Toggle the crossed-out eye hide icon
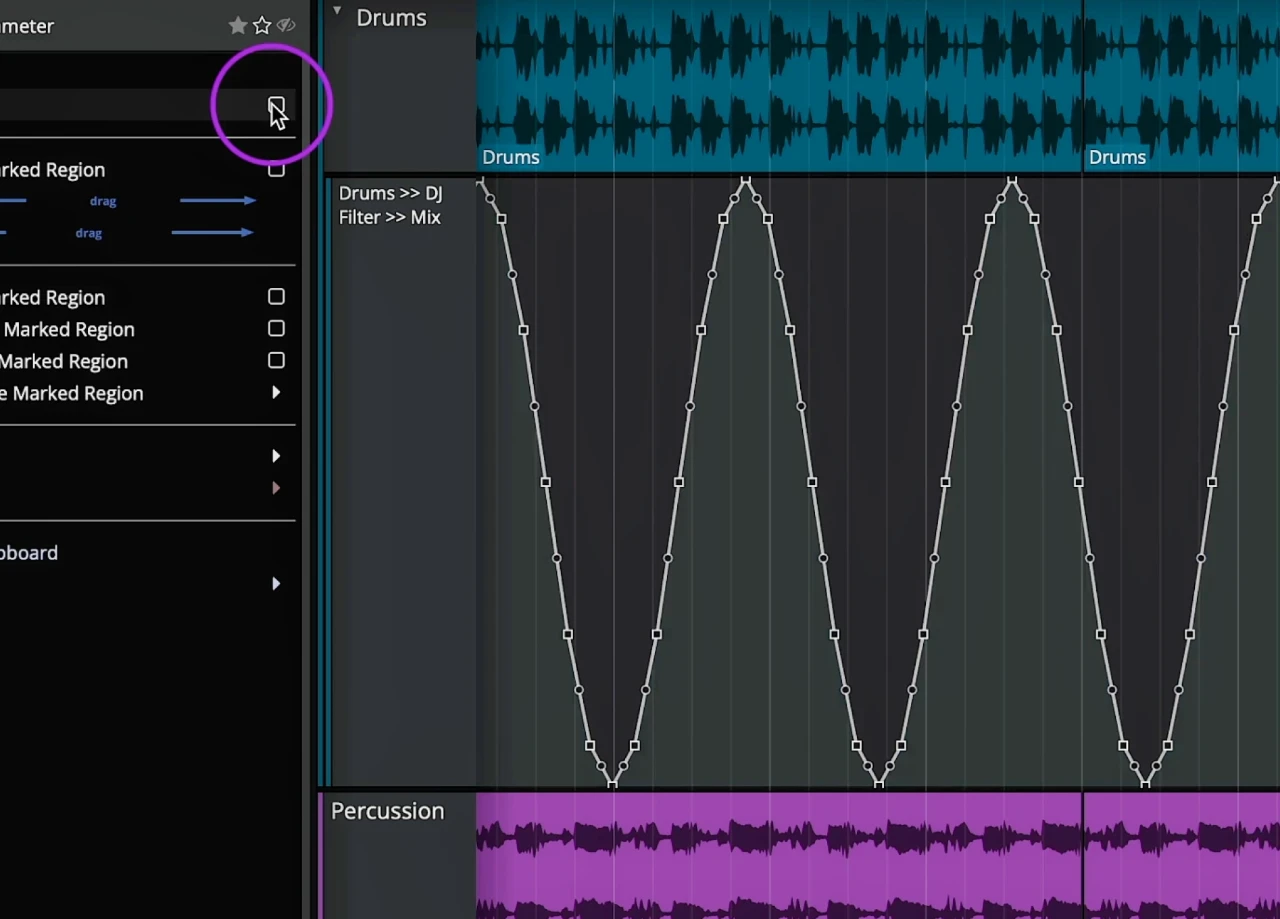1280x919 pixels. pos(286,26)
